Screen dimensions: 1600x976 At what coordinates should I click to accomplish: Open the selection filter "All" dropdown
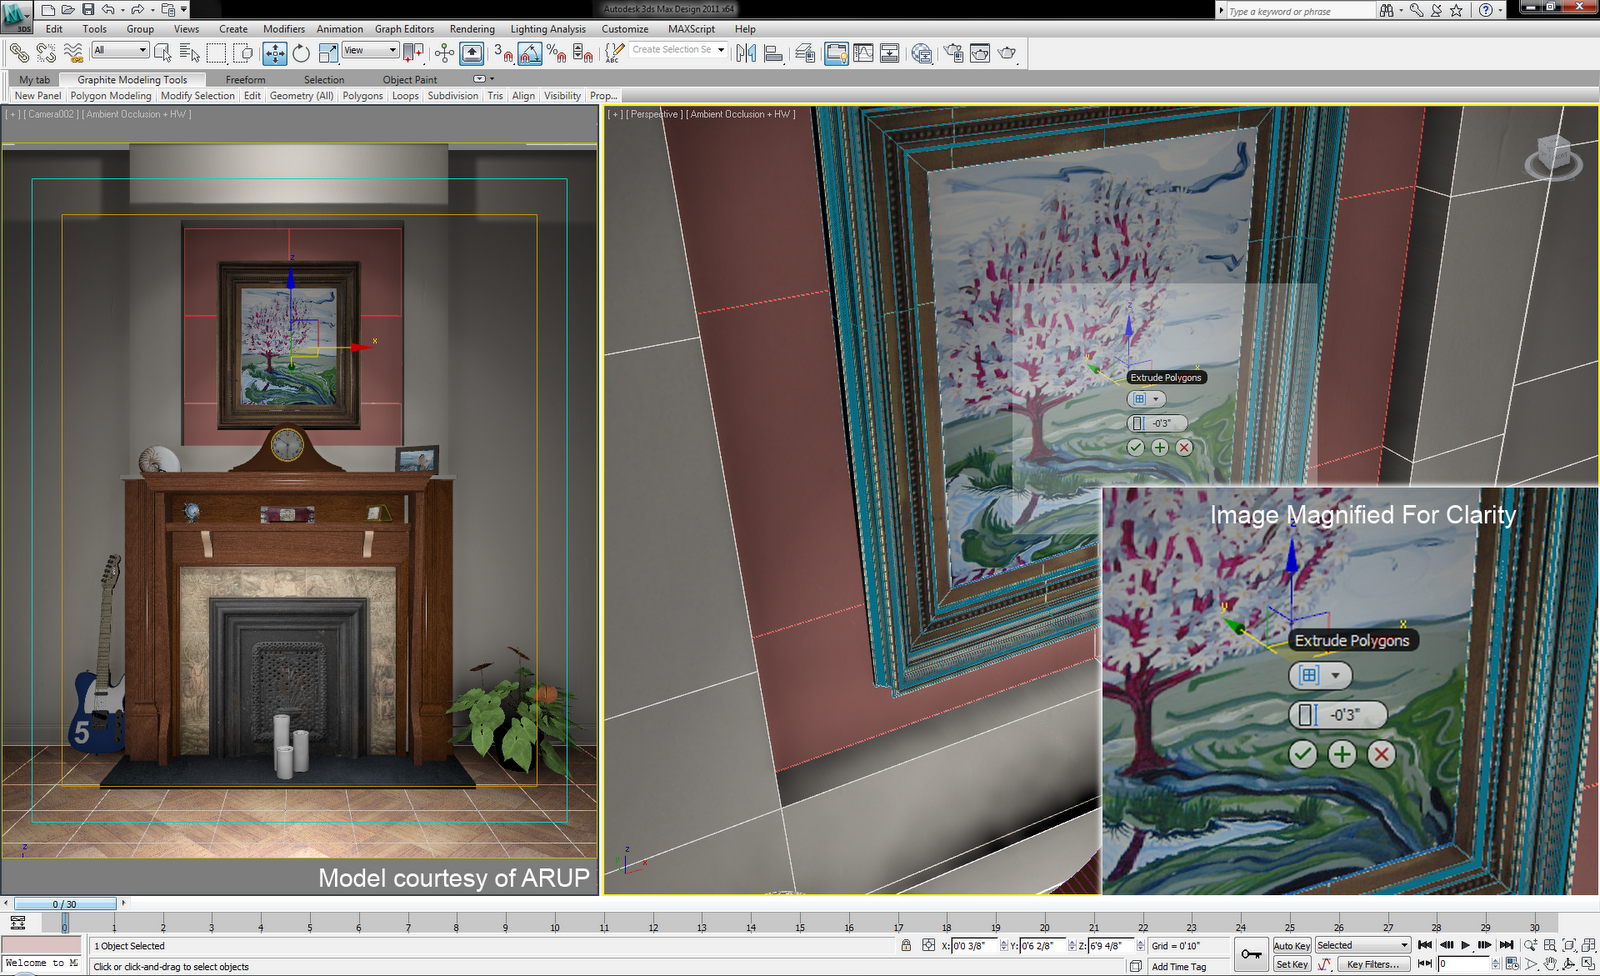121,50
